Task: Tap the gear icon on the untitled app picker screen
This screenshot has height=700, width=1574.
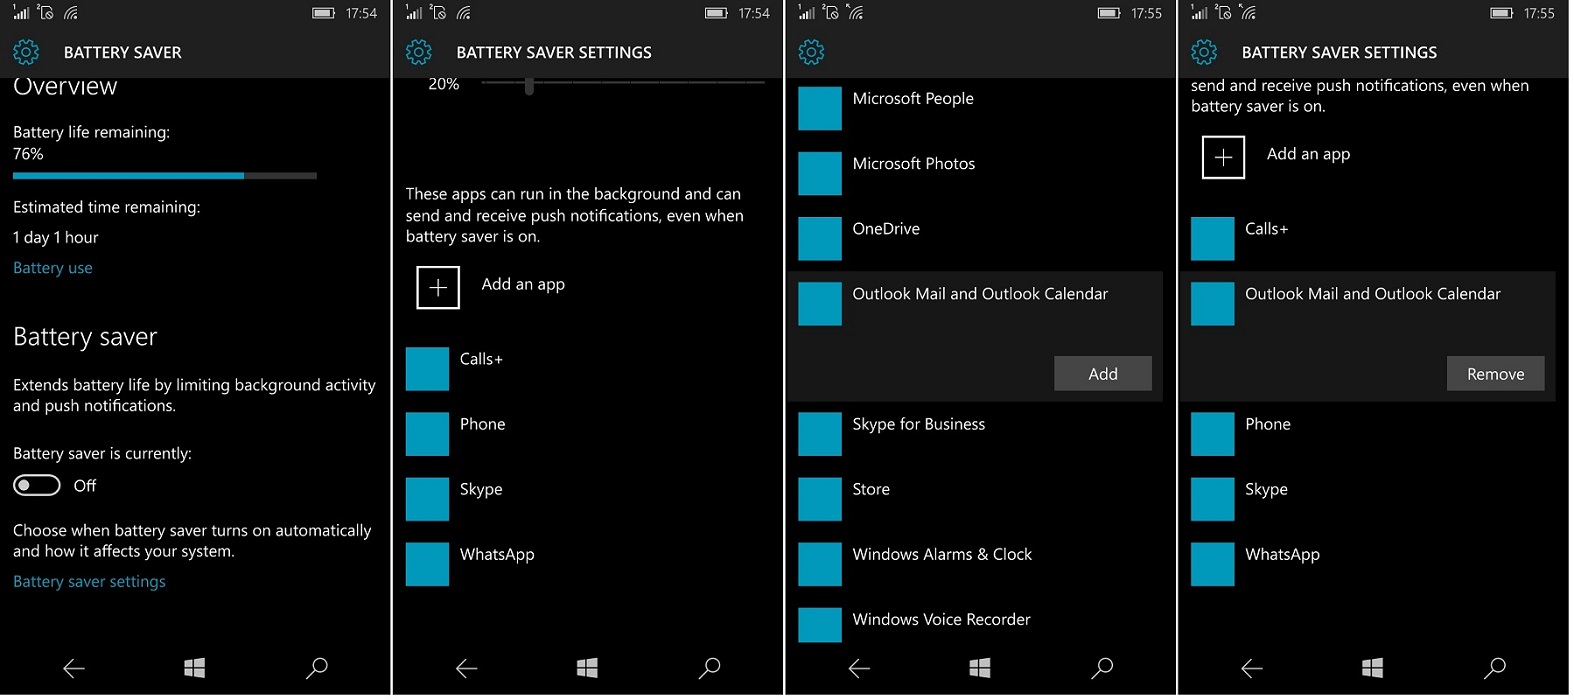Action: coord(812,52)
